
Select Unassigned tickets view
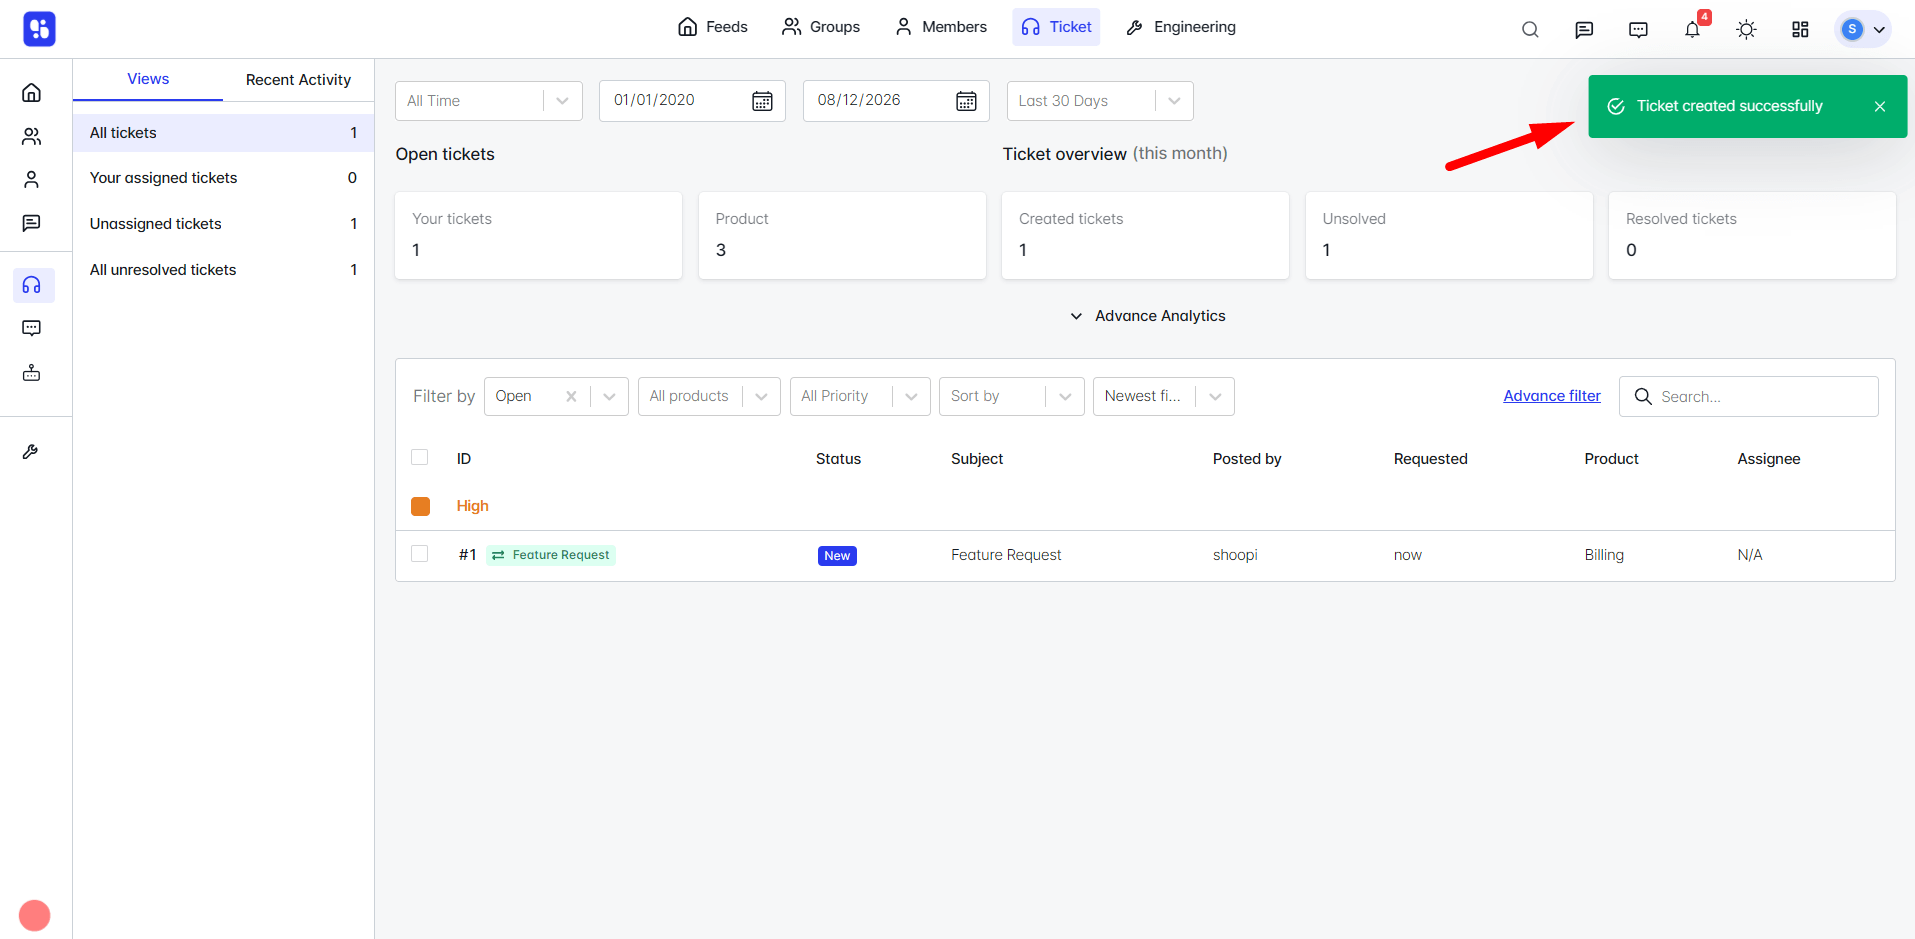[223, 224]
